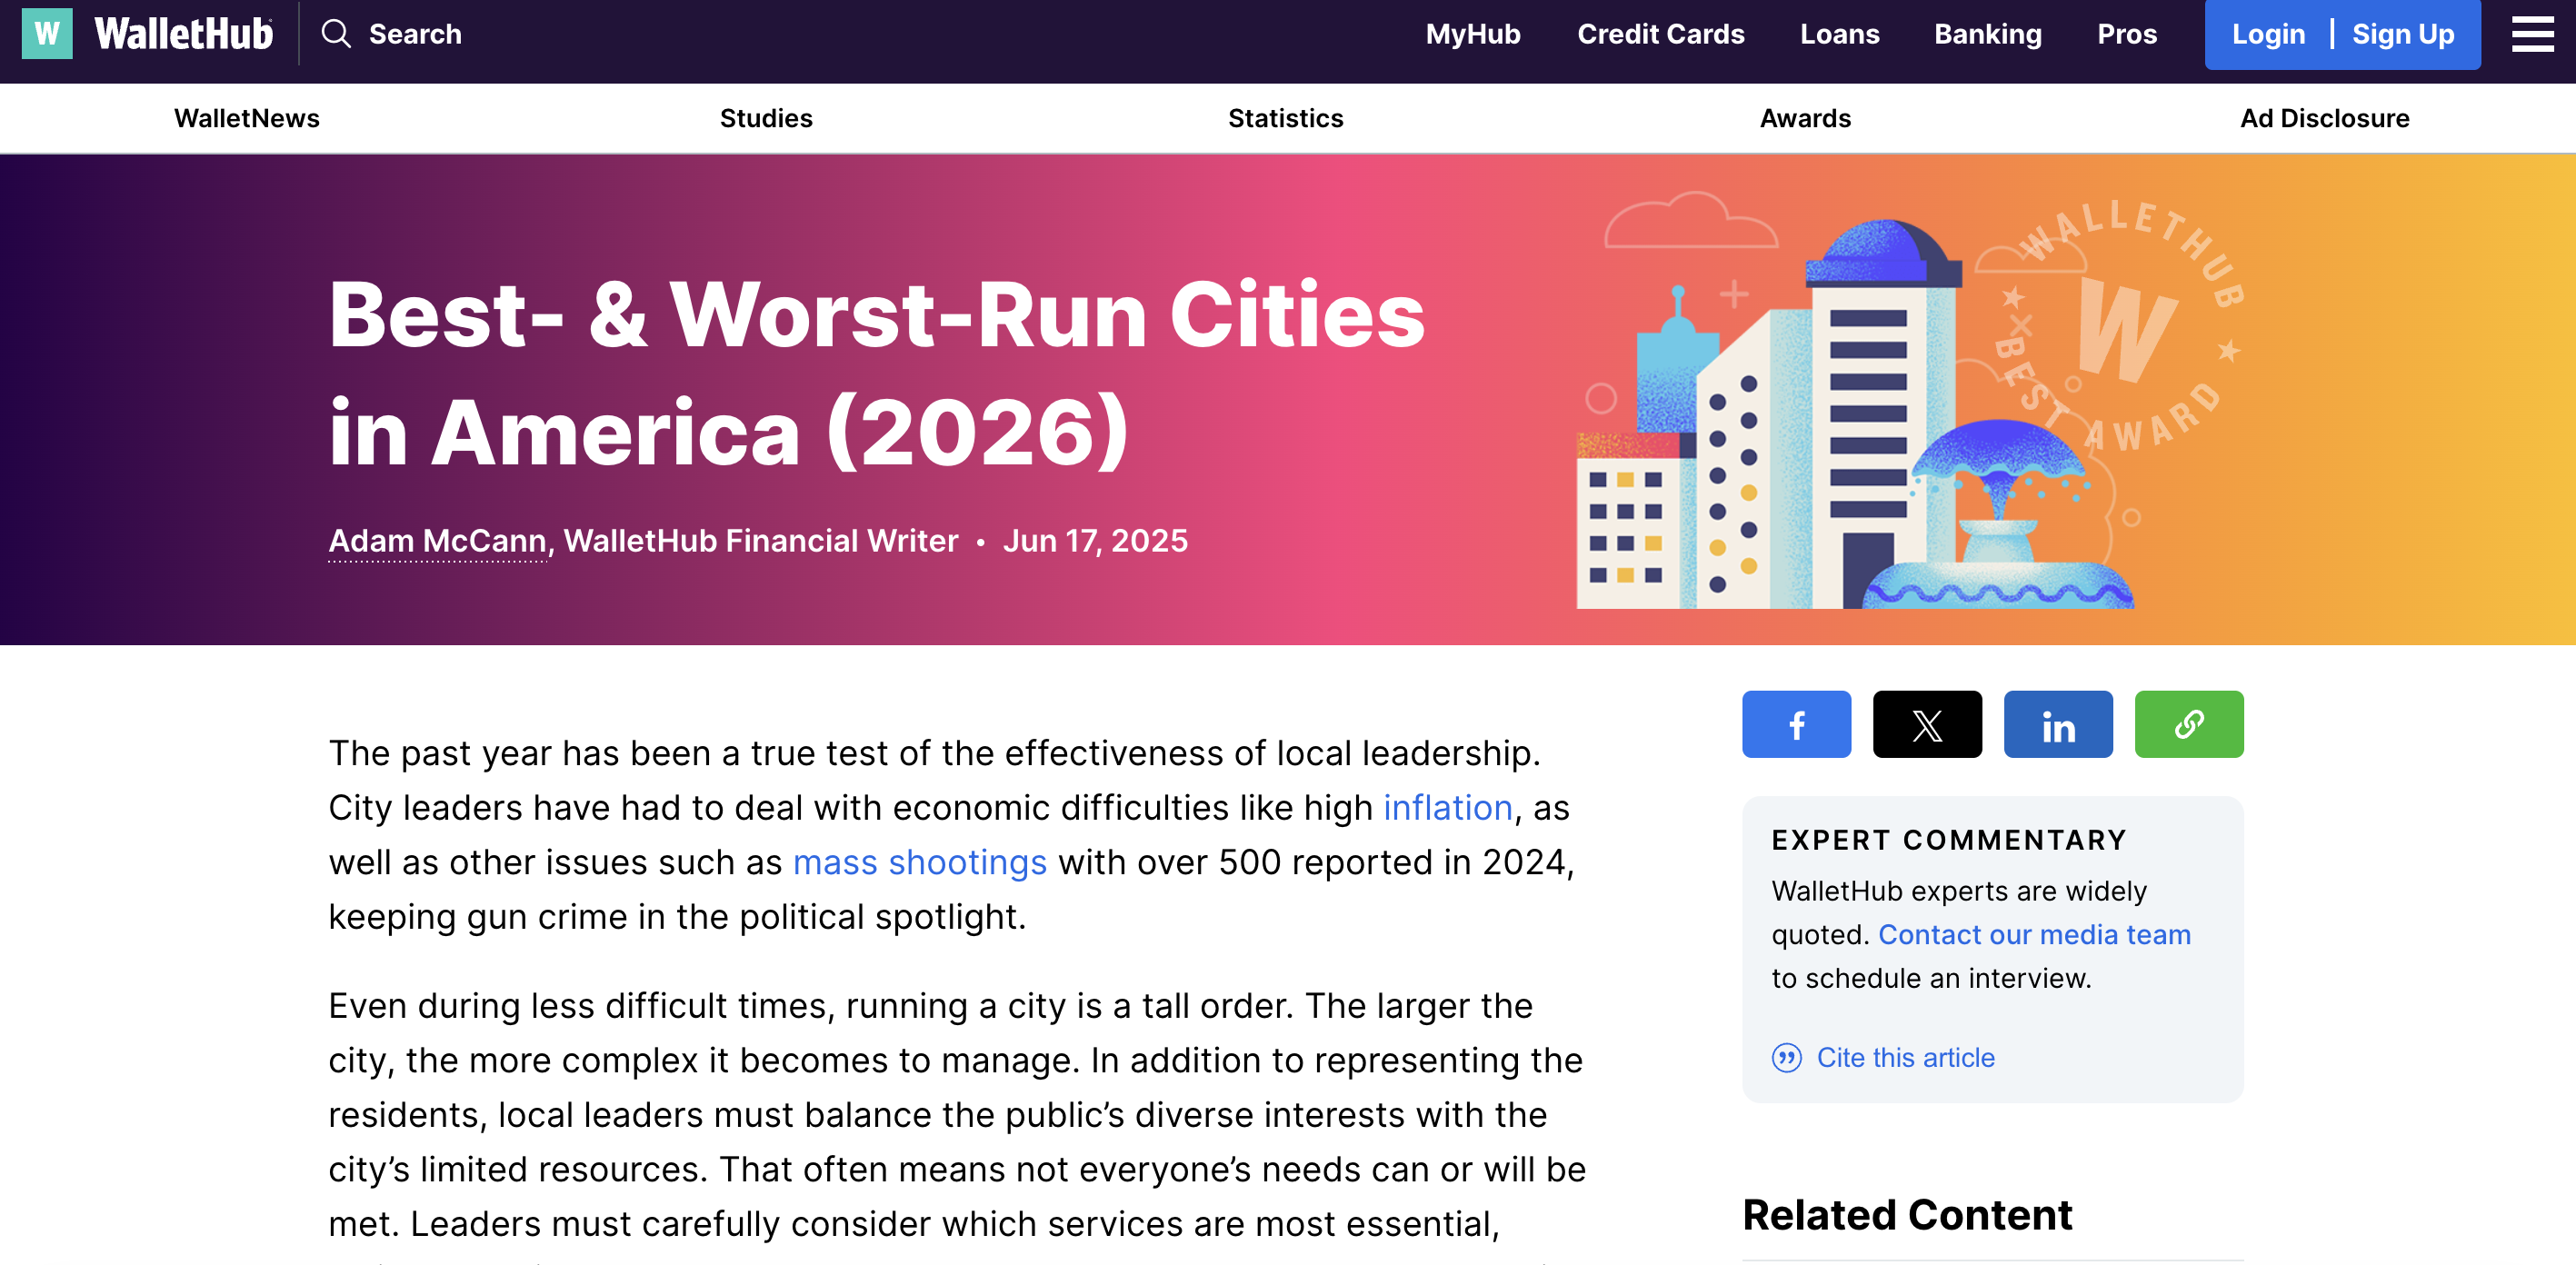Click the Sign Up button
The image size is (2576, 1265).
tap(2402, 34)
